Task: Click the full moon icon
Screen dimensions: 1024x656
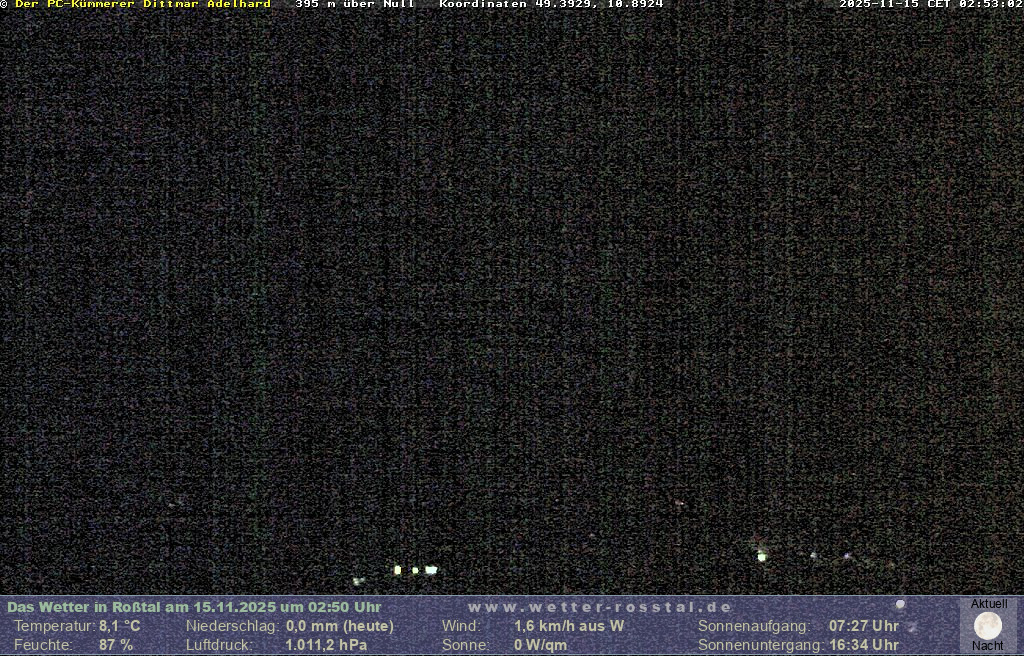Action: coord(988,626)
